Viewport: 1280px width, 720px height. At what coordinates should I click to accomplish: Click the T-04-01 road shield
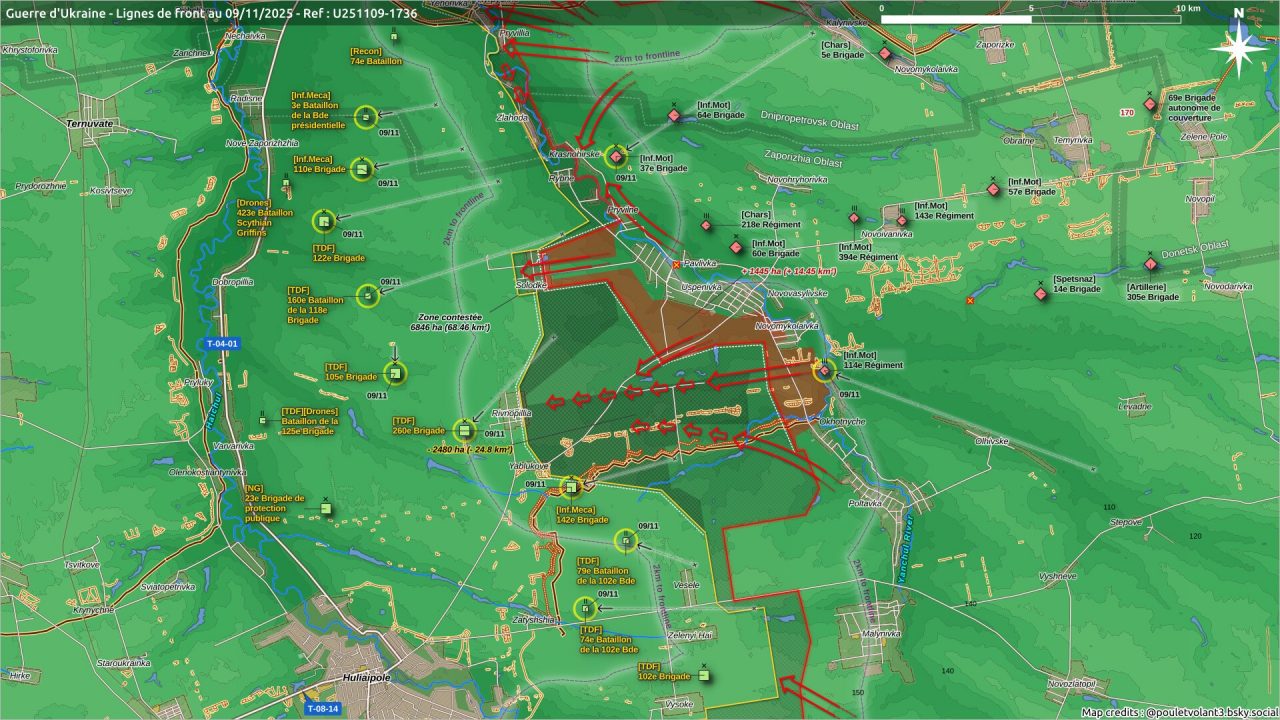pos(222,344)
